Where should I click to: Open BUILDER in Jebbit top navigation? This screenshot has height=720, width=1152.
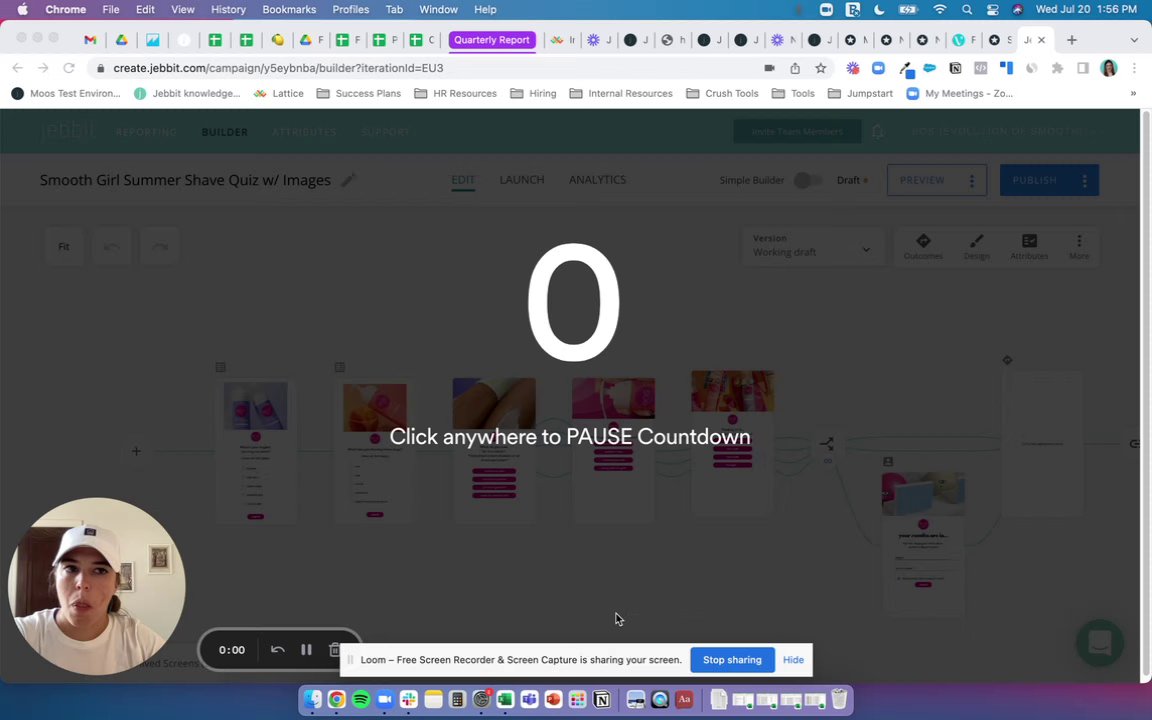tap(224, 132)
